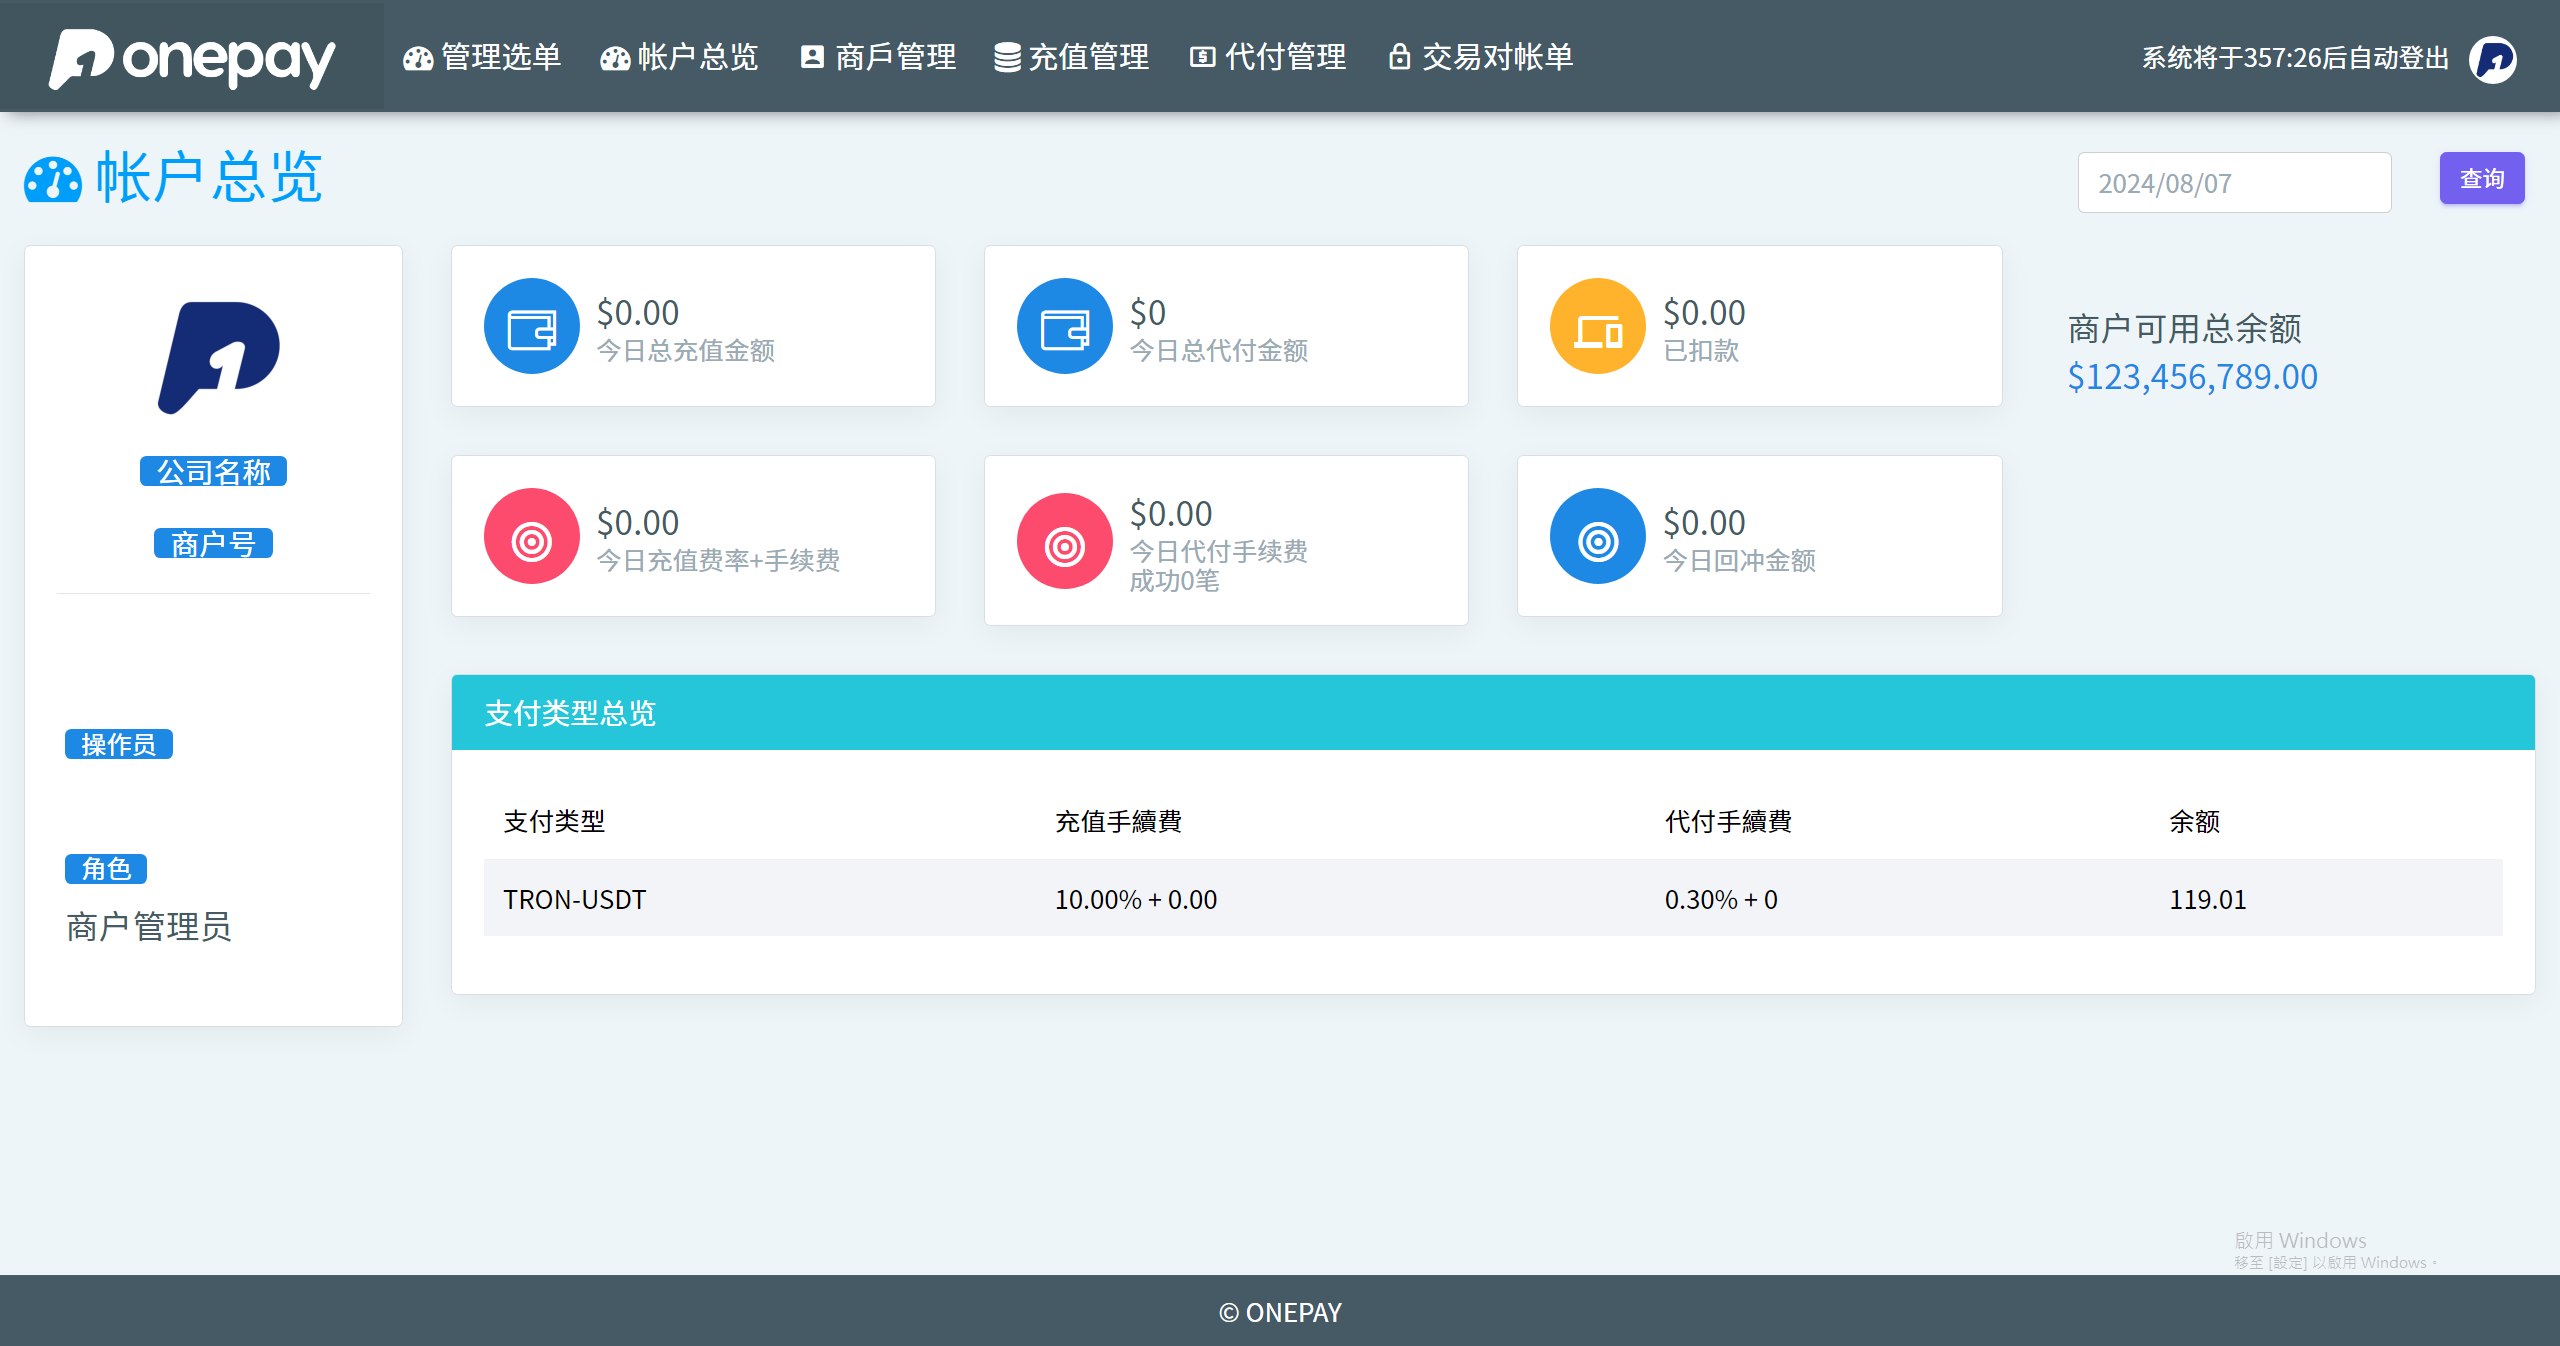This screenshot has height=1346, width=2560.
Task: Click the 商户可用总余额 amount link
Action: tap(2192, 377)
